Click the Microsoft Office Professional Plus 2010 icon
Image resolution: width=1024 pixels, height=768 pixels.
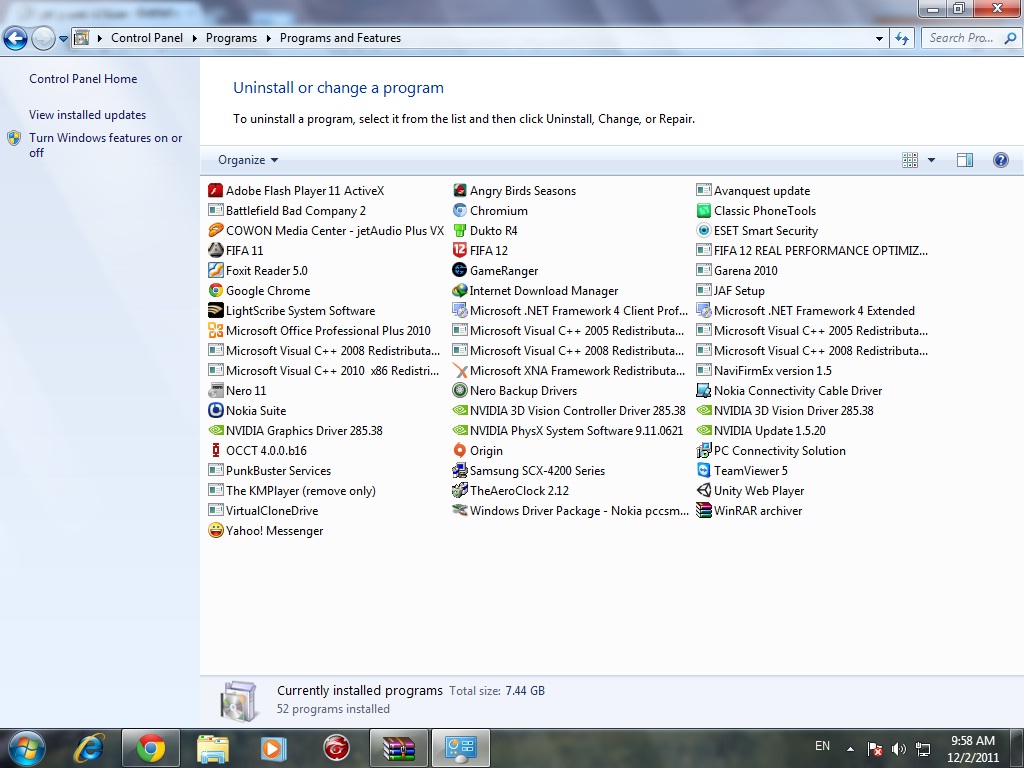click(216, 330)
